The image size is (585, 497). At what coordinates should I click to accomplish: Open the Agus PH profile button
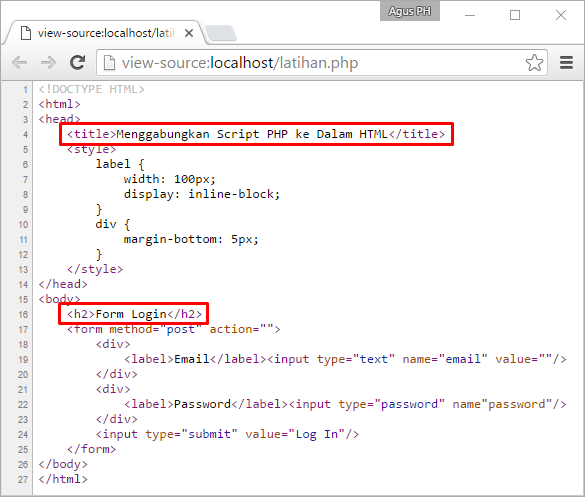click(410, 11)
